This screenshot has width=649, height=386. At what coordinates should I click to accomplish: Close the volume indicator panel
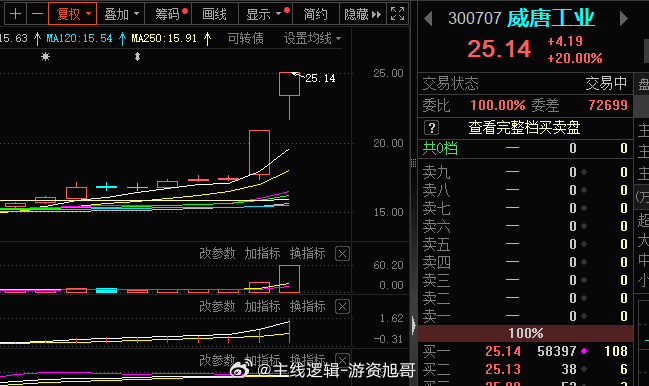tap(342, 254)
